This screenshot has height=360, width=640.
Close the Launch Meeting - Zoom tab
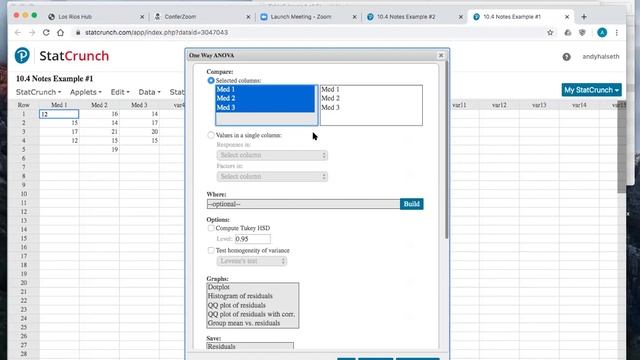point(354,17)
